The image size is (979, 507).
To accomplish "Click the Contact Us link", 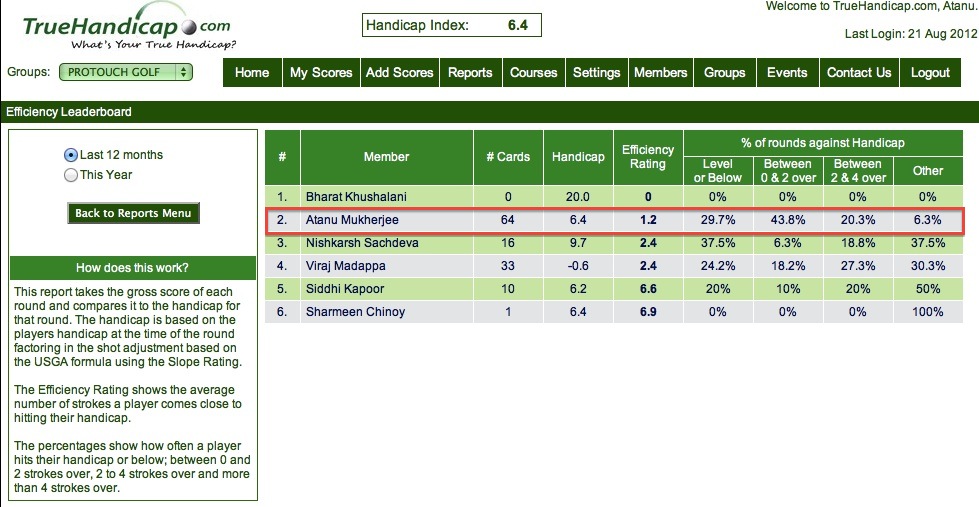I will tap(858, 73).
